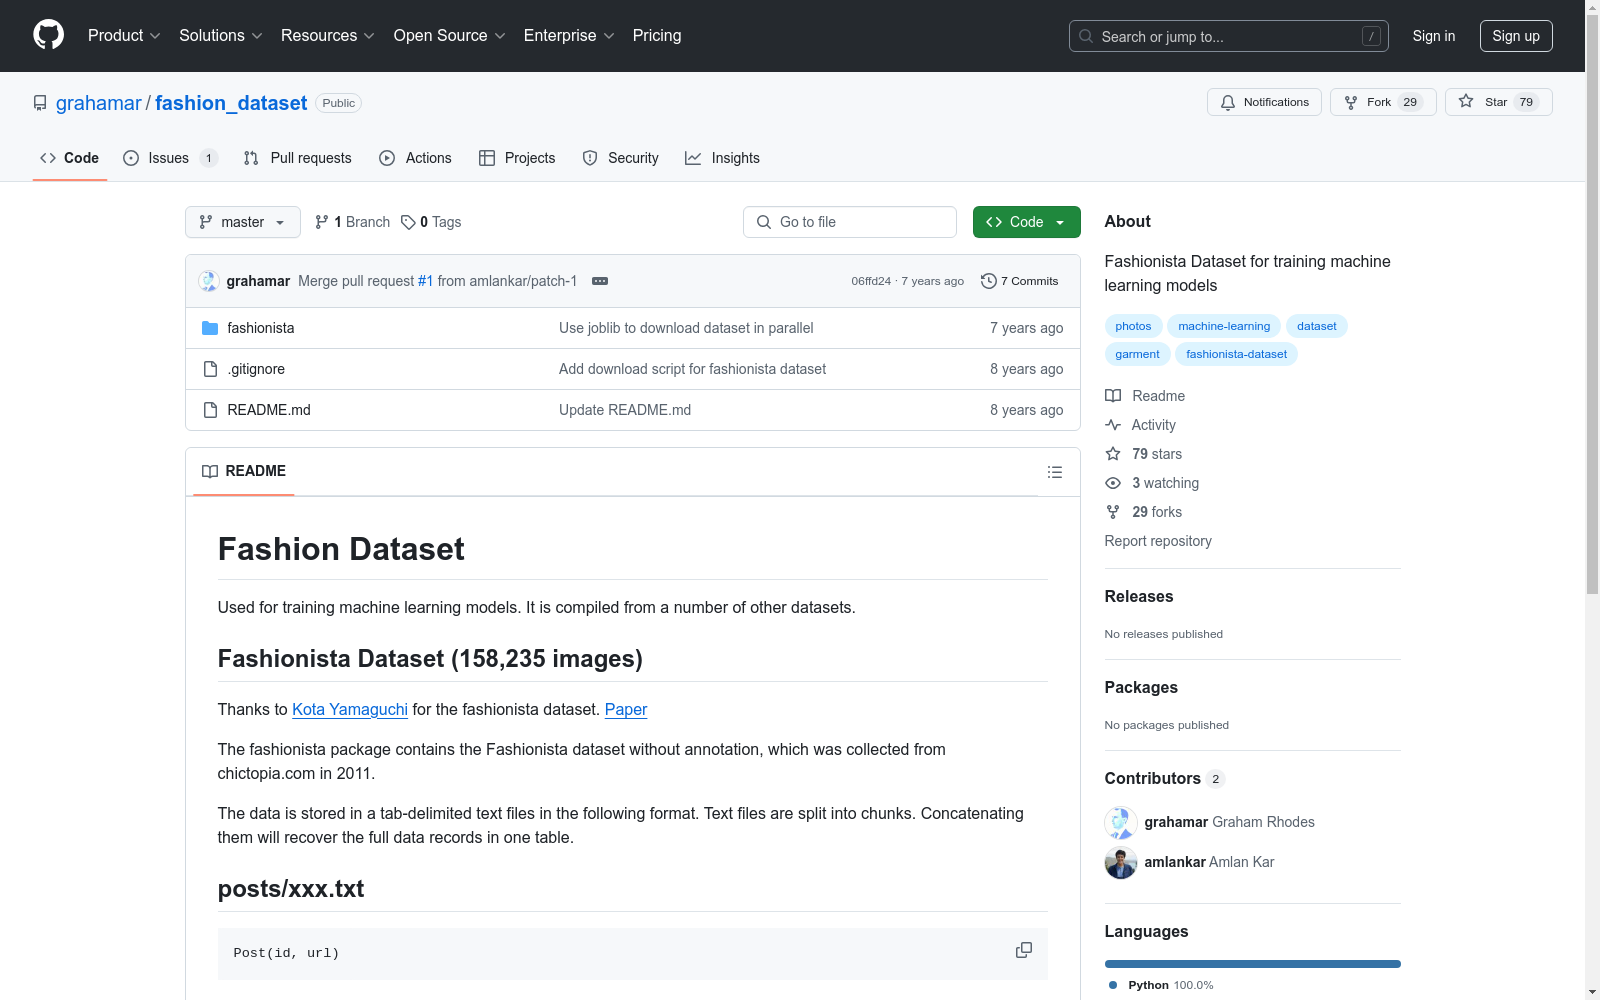Open the Insights tab
1600x1000 pixels.
pyautogui.click(x=722, y=158)
